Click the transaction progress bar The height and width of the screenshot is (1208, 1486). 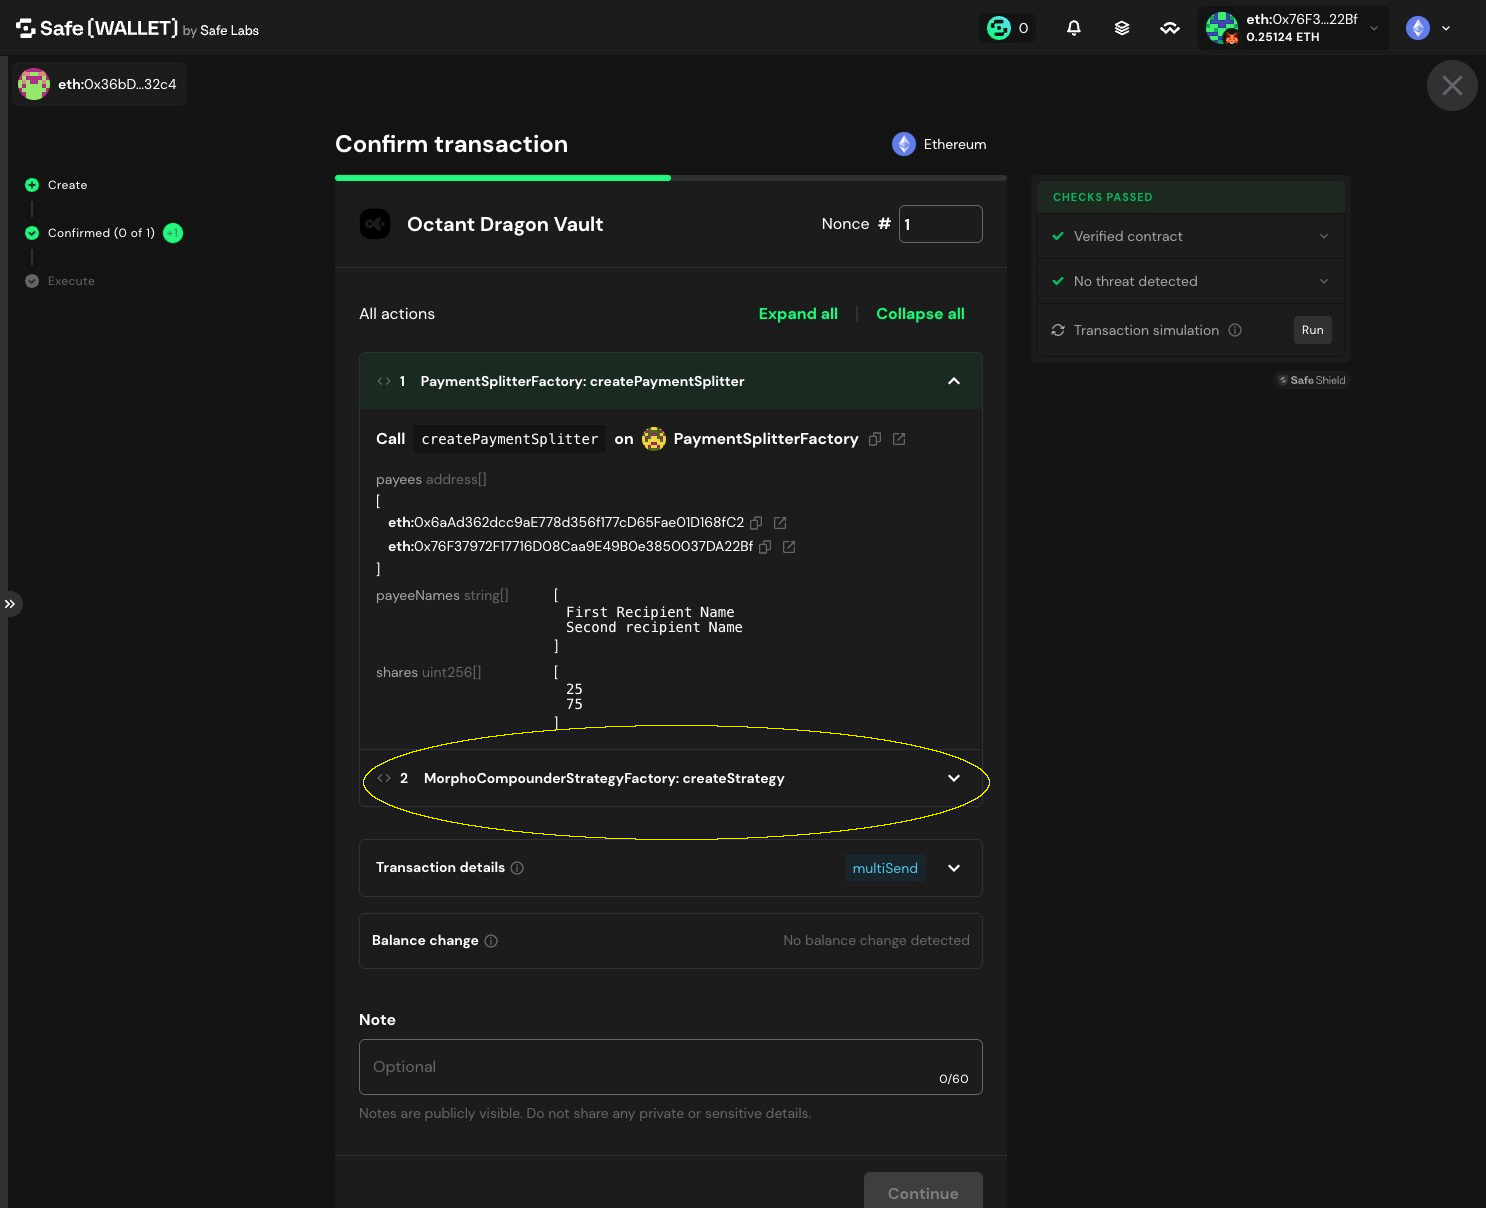[671, 178]
